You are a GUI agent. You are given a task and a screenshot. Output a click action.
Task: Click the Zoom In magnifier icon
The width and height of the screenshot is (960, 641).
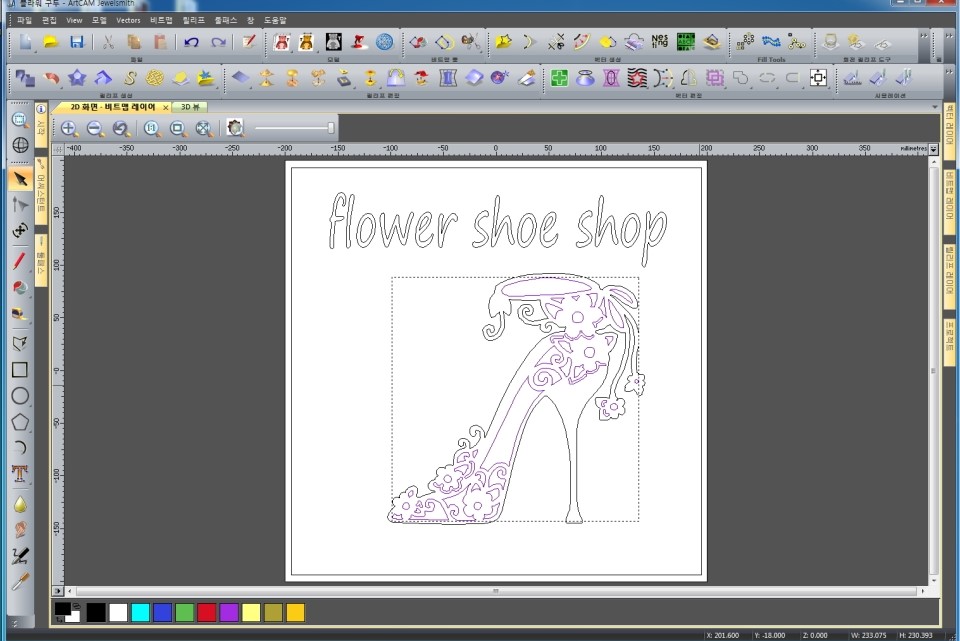tap(69, 128)
